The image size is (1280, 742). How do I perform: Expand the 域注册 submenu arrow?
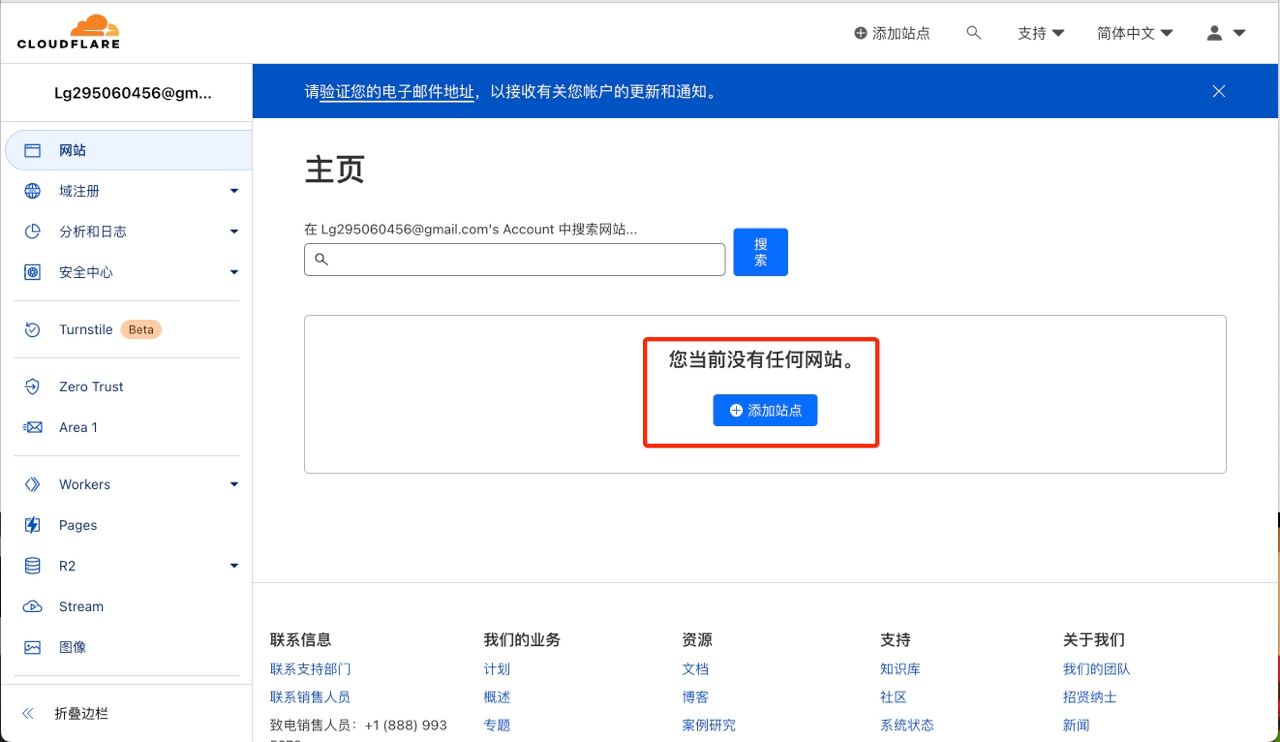(234, 191)
